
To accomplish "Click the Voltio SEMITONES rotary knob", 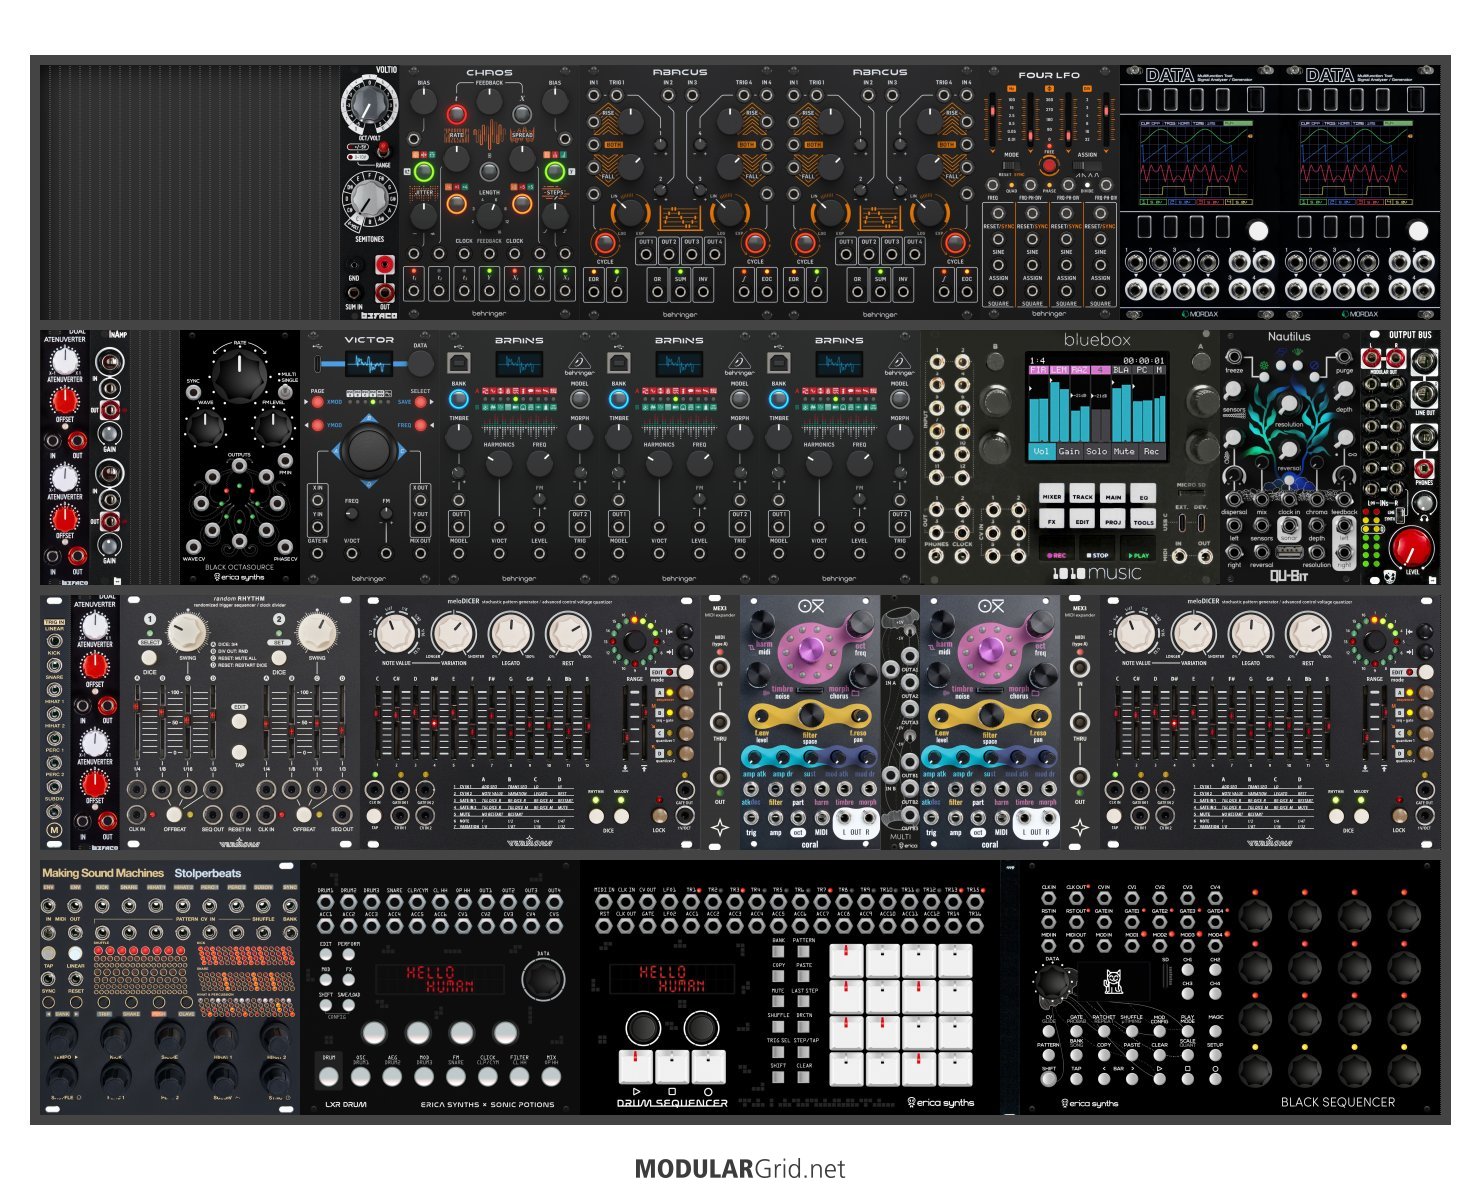I will 369,200.
